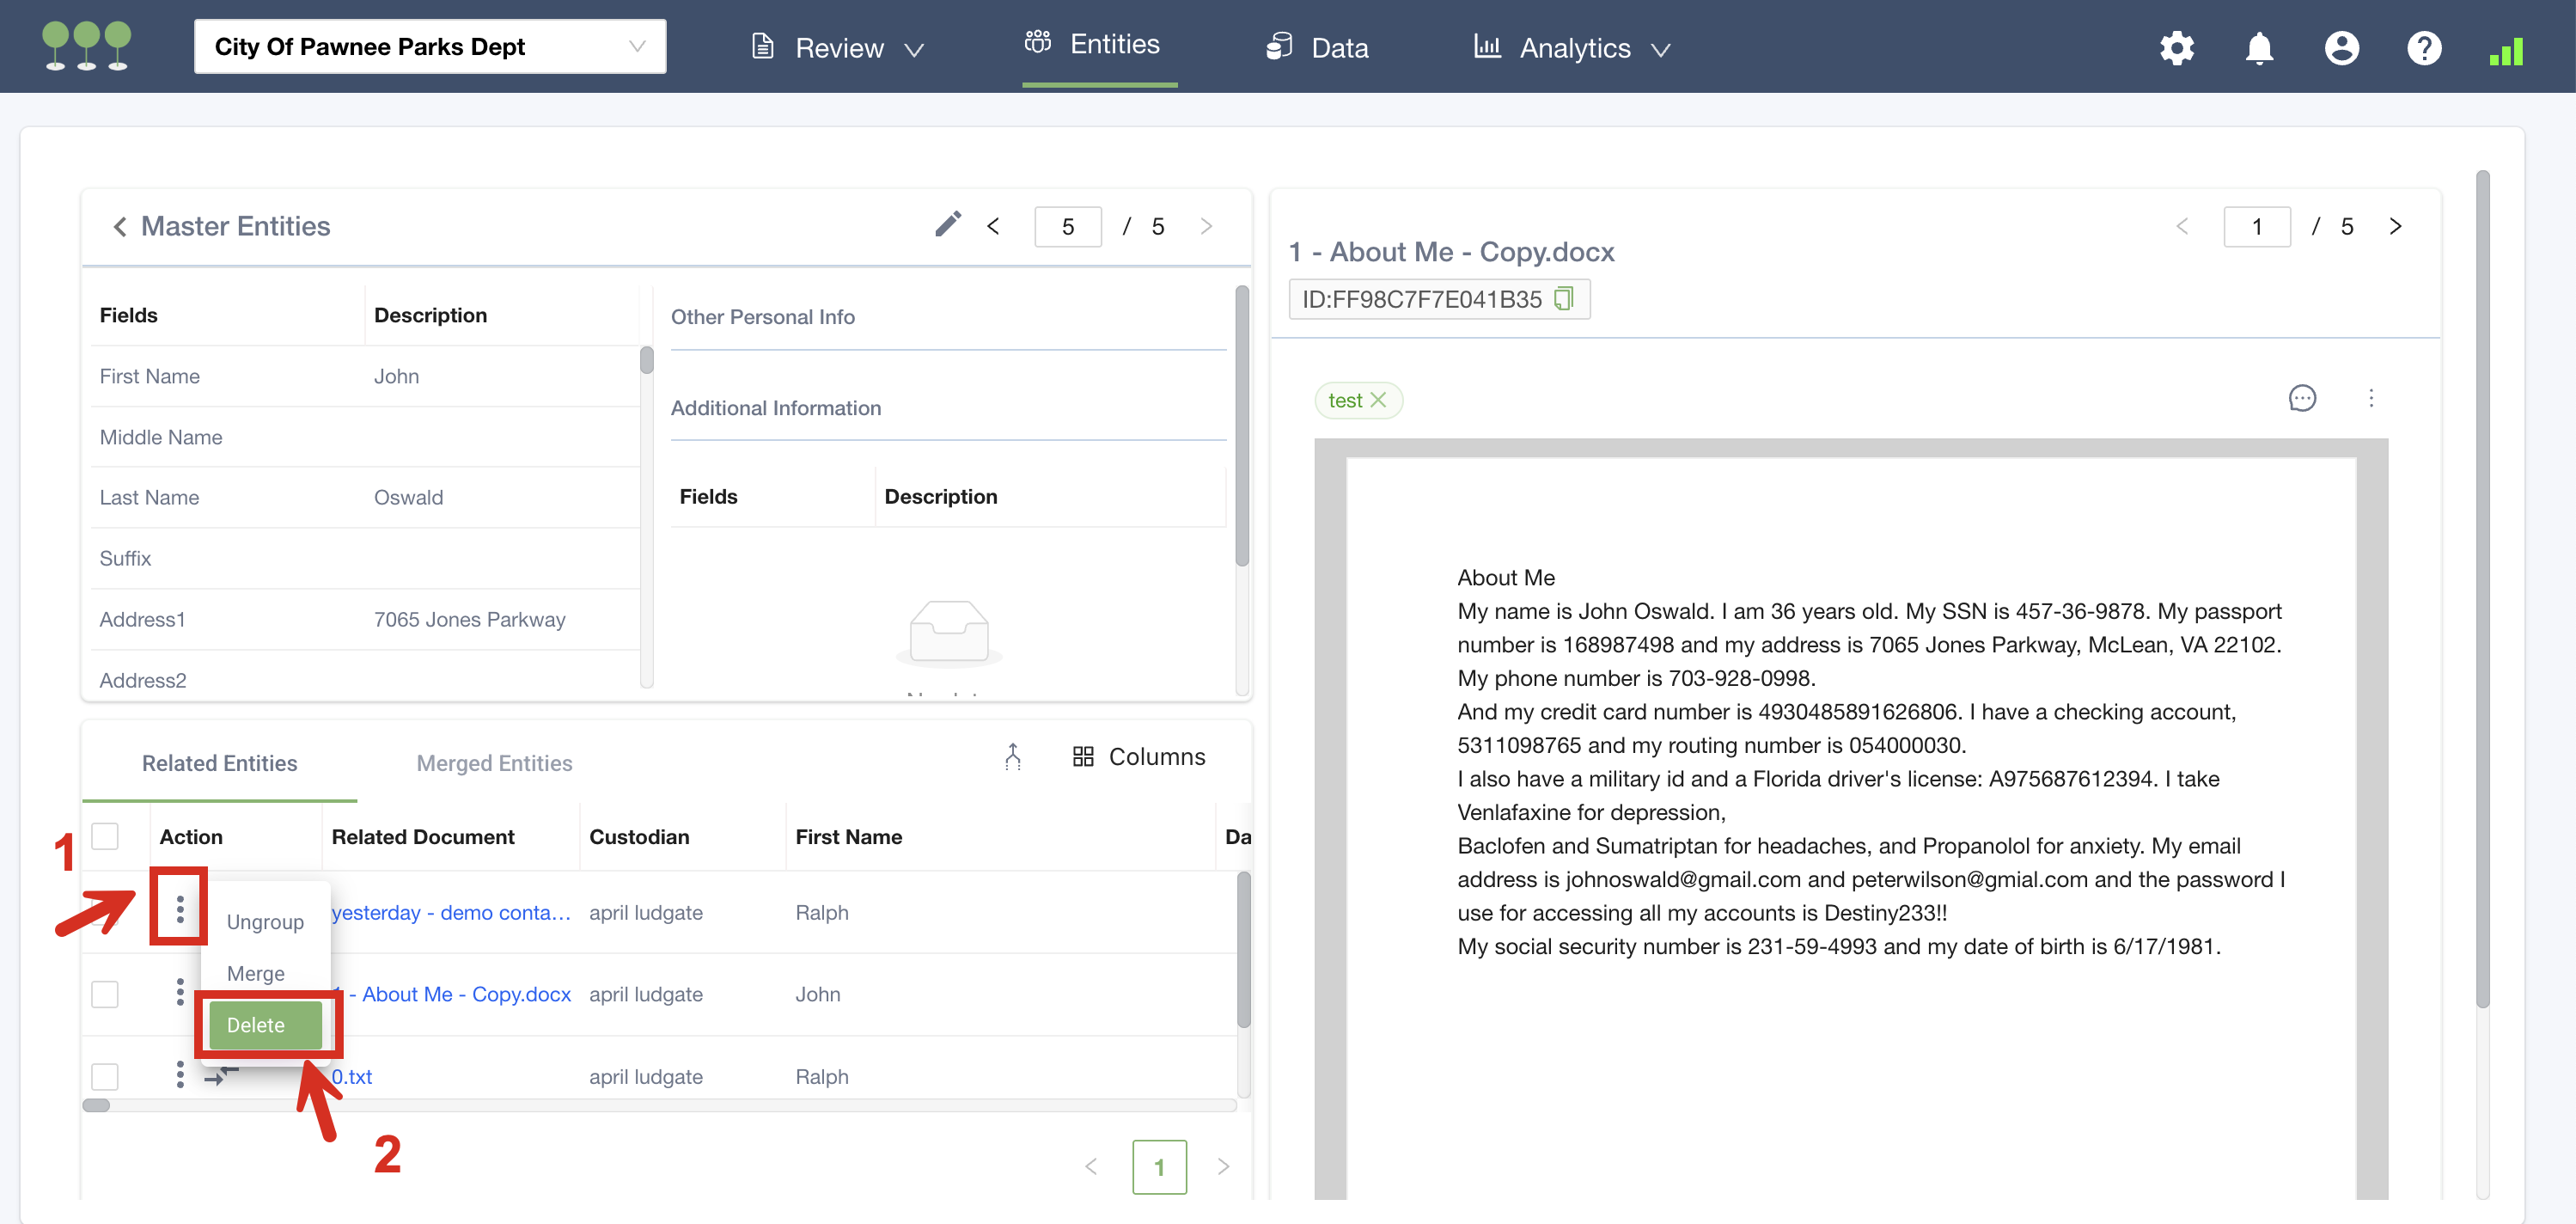
Task: Open the document's vertical three-dot menu
Action: coord(2370,398)
